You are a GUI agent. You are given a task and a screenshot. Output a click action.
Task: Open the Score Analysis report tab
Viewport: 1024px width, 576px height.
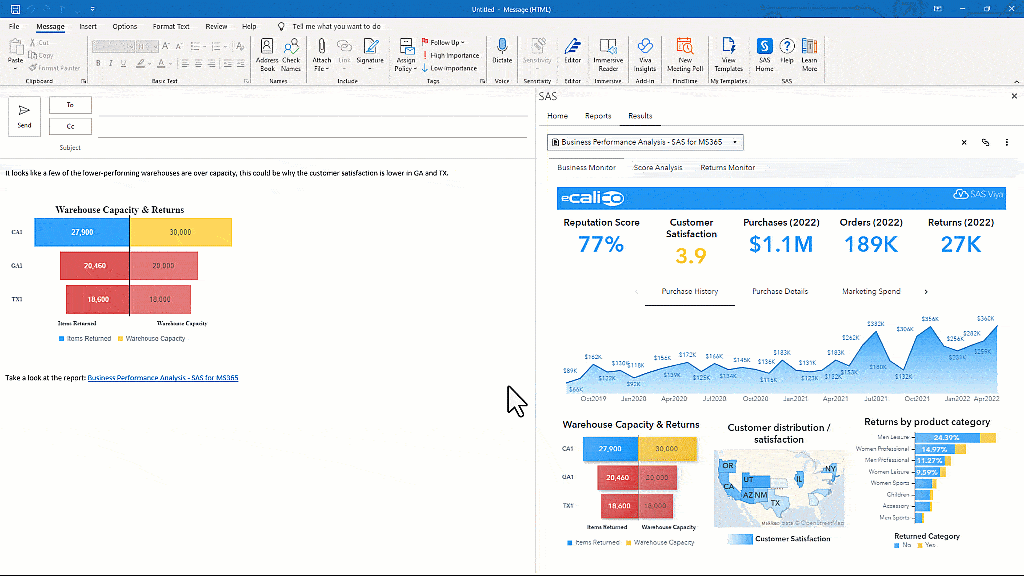pos(658,168)
